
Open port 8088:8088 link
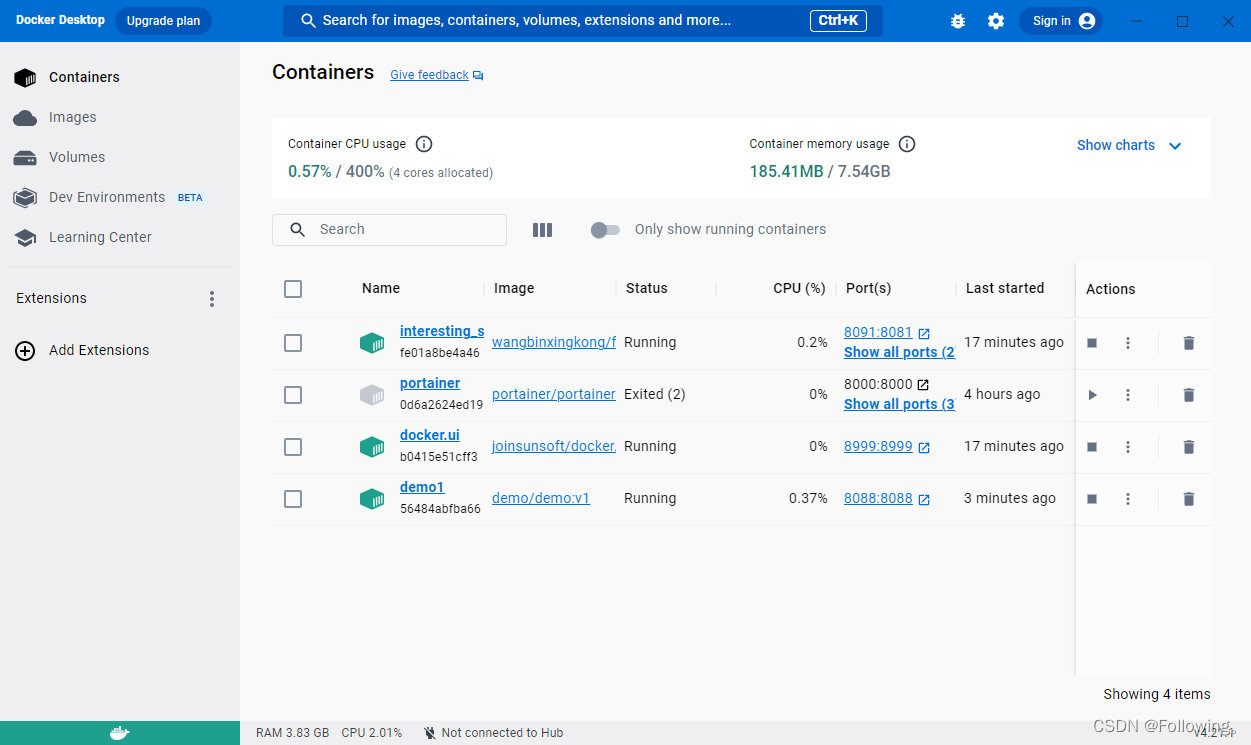pos(878,499)
